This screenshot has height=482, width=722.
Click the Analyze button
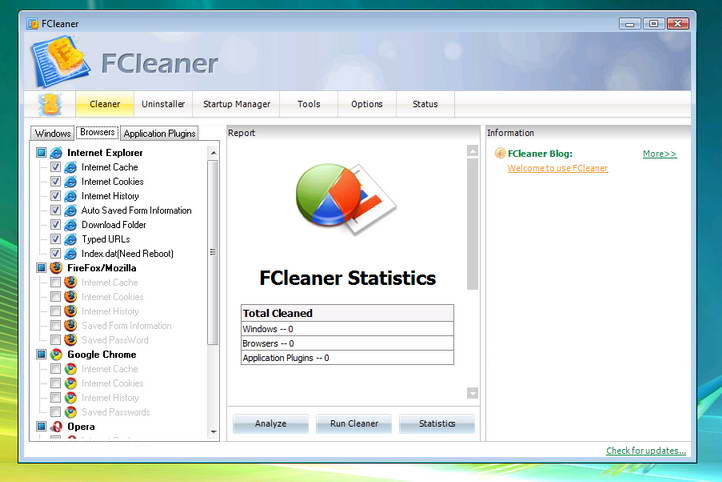coord(271,424)
